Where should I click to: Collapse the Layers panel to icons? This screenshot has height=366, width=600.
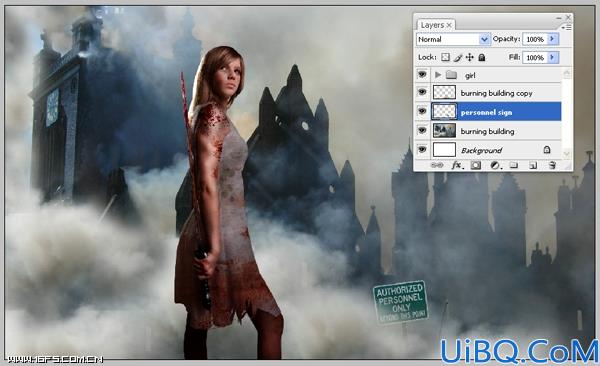[x=559, y=18]
